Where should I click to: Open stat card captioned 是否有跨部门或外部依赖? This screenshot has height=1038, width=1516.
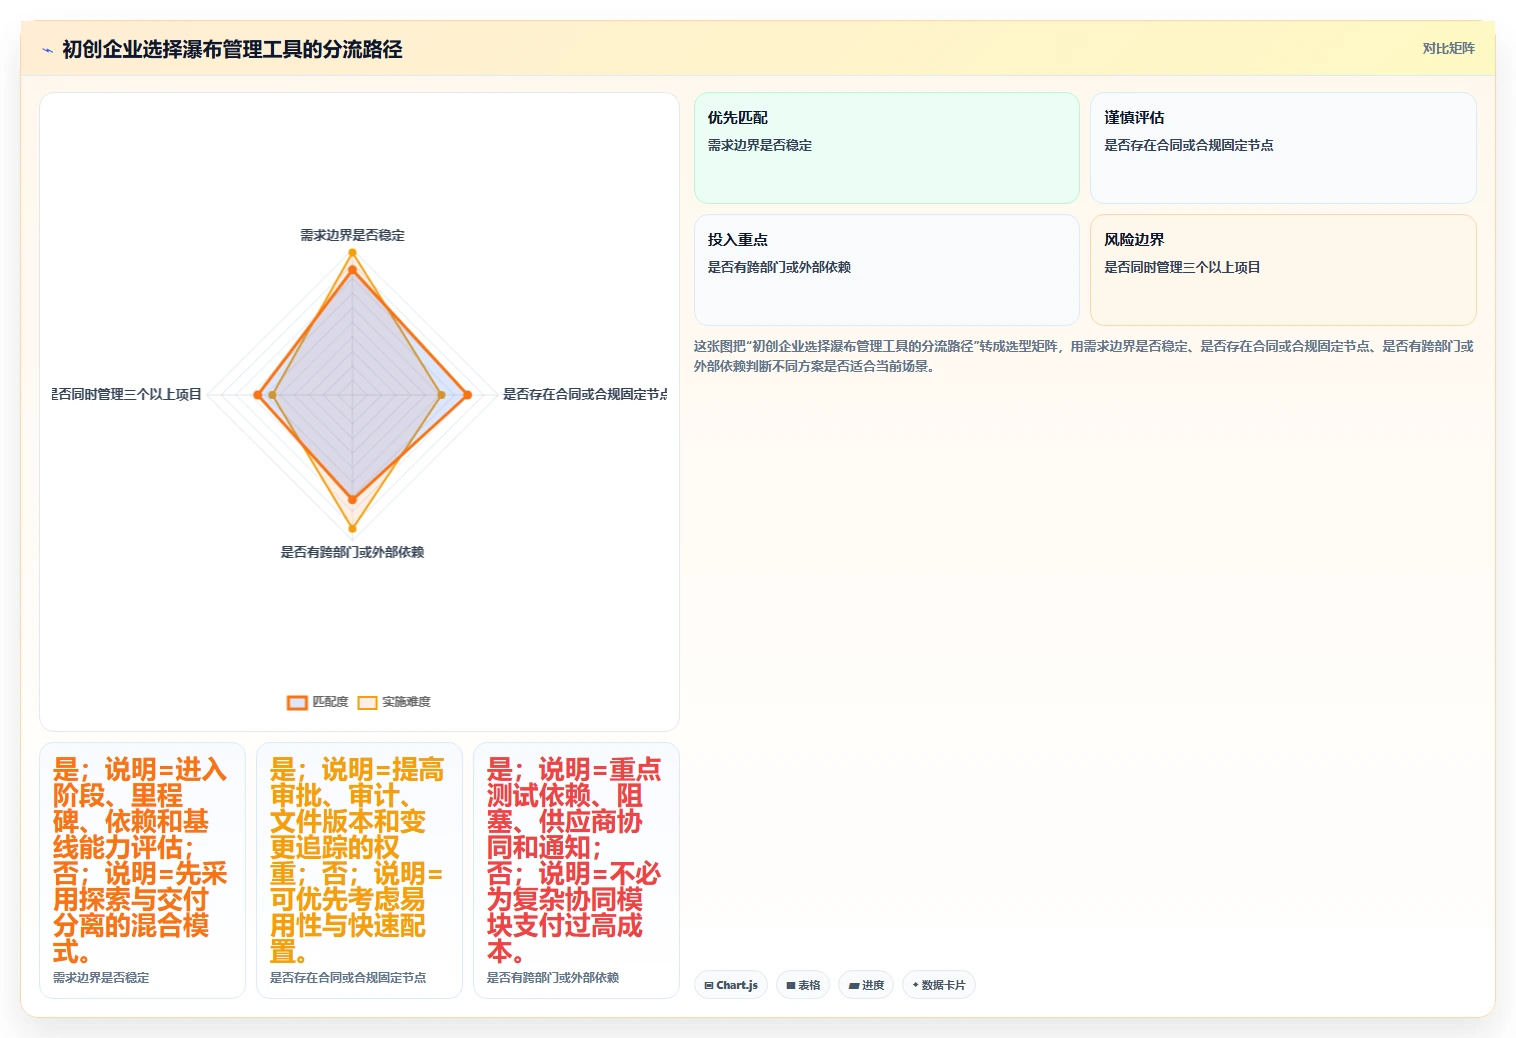(x=576, y=870)
